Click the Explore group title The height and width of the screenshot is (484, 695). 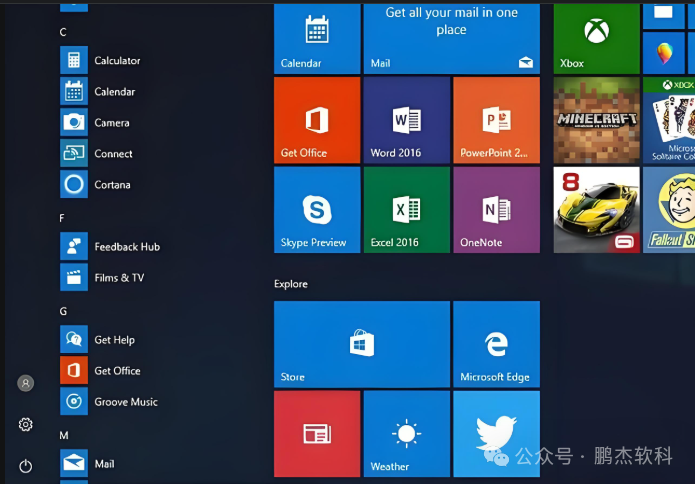coord(291,284)
